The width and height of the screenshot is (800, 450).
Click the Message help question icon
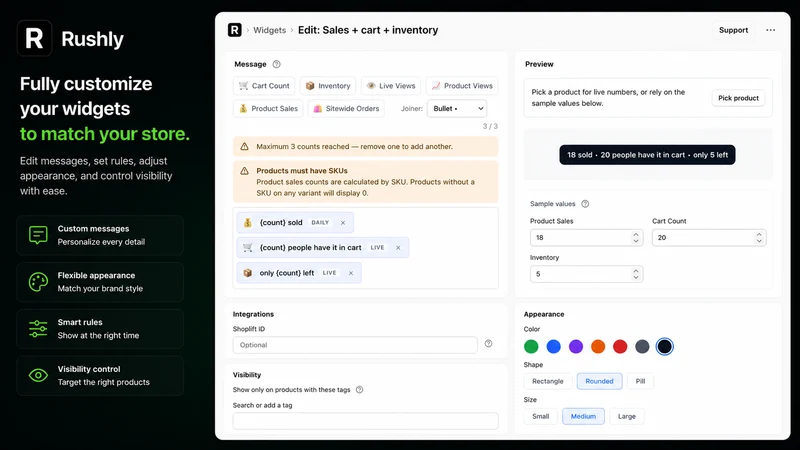tap(277, 64)
